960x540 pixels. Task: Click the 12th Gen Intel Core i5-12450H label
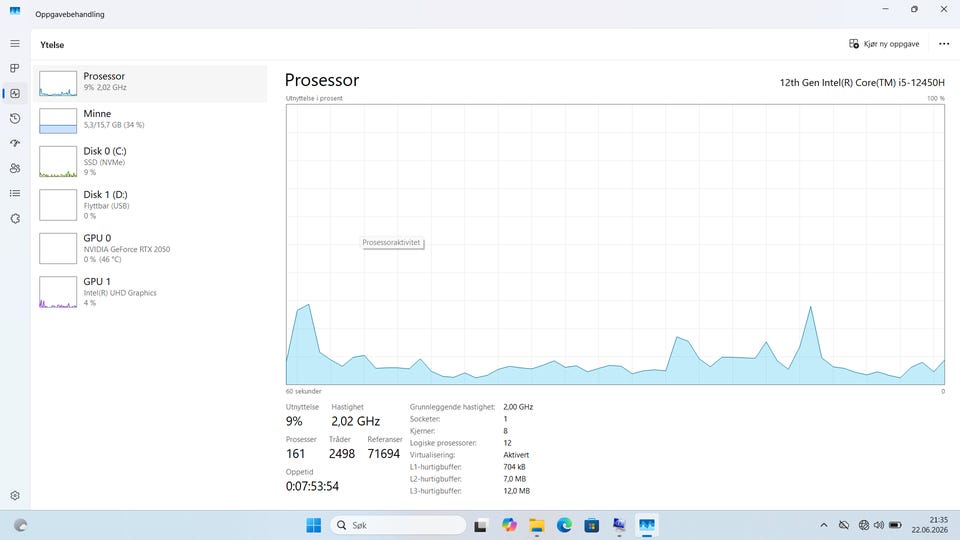click(862, 83)
